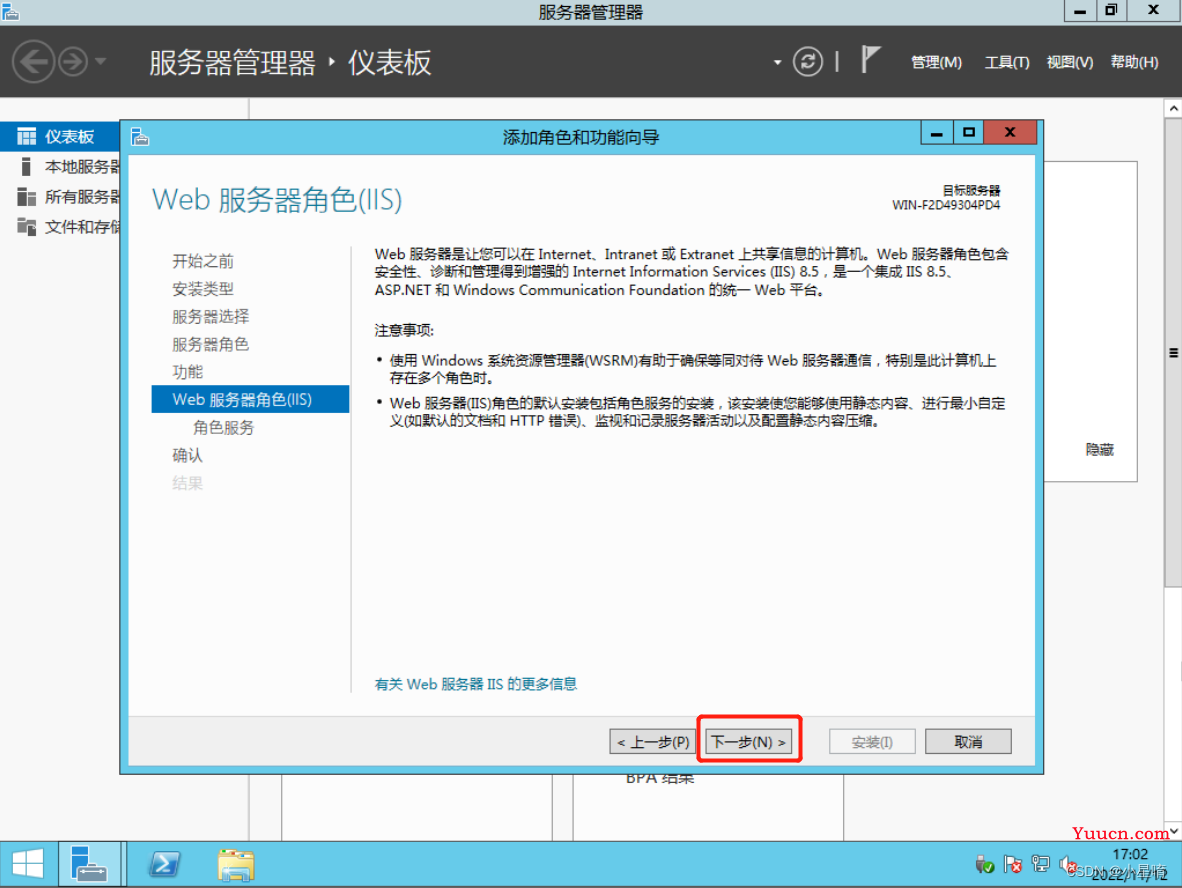Close the add roles wizard window
Viewport: 1182px width, 888px height.
pos(1010,133)
